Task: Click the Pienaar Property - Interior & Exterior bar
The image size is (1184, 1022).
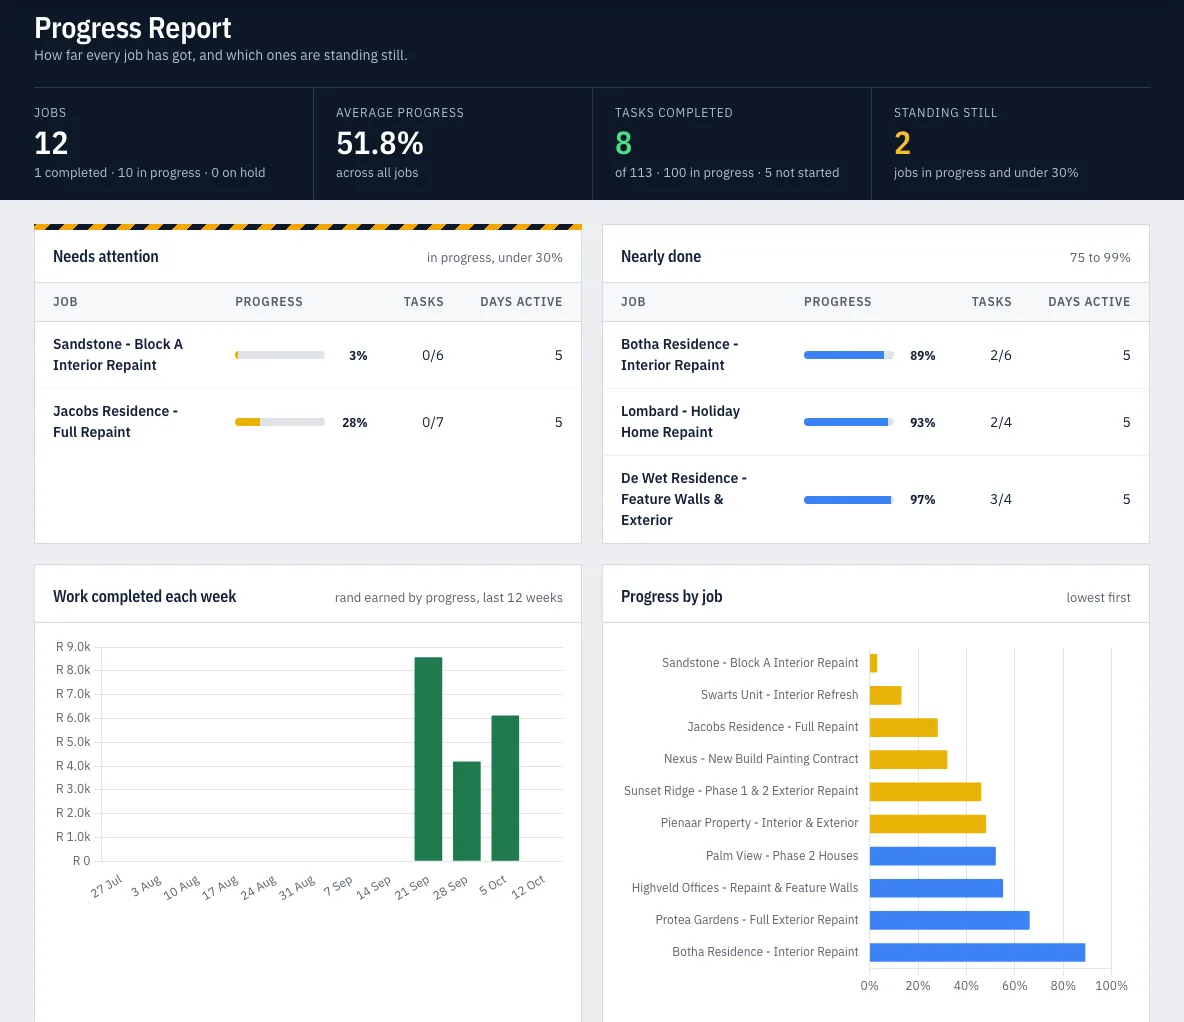Action: [928, 823]
